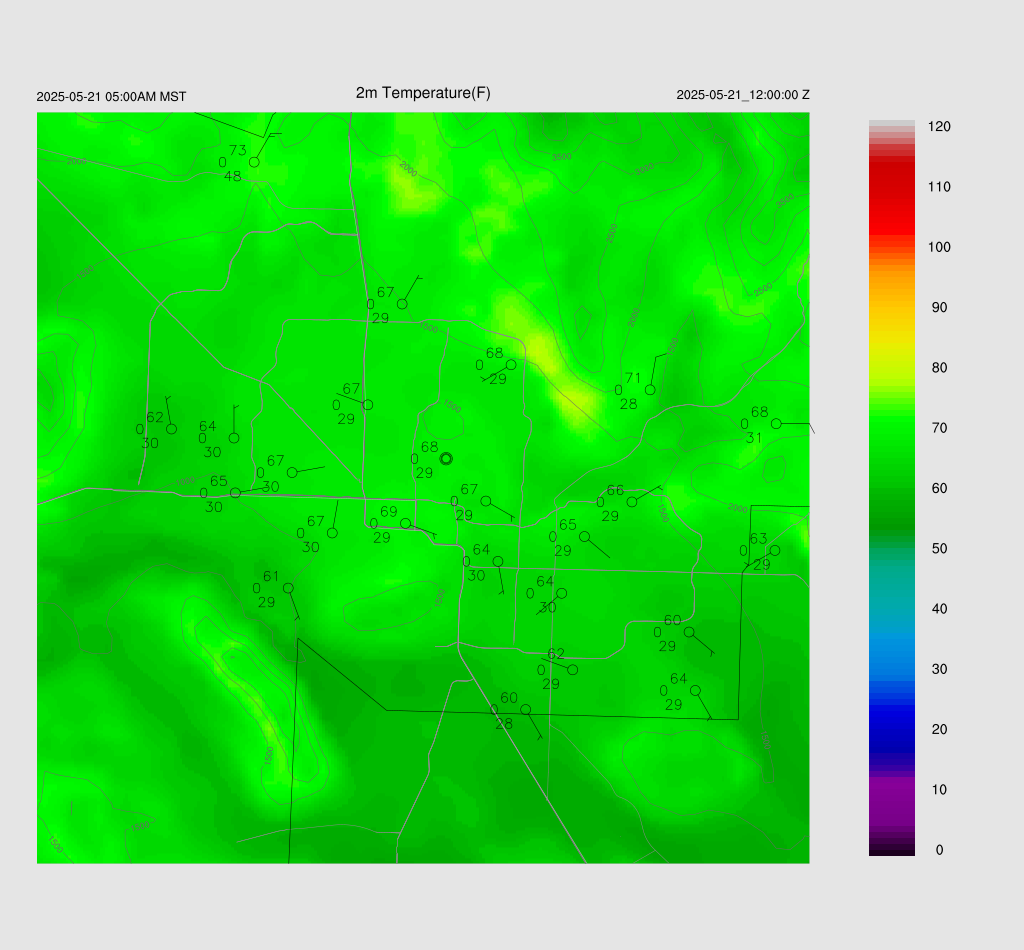The image size is (1024, 950).
Task: Click the station reading "73" temperature value
Action: [238, 151]
